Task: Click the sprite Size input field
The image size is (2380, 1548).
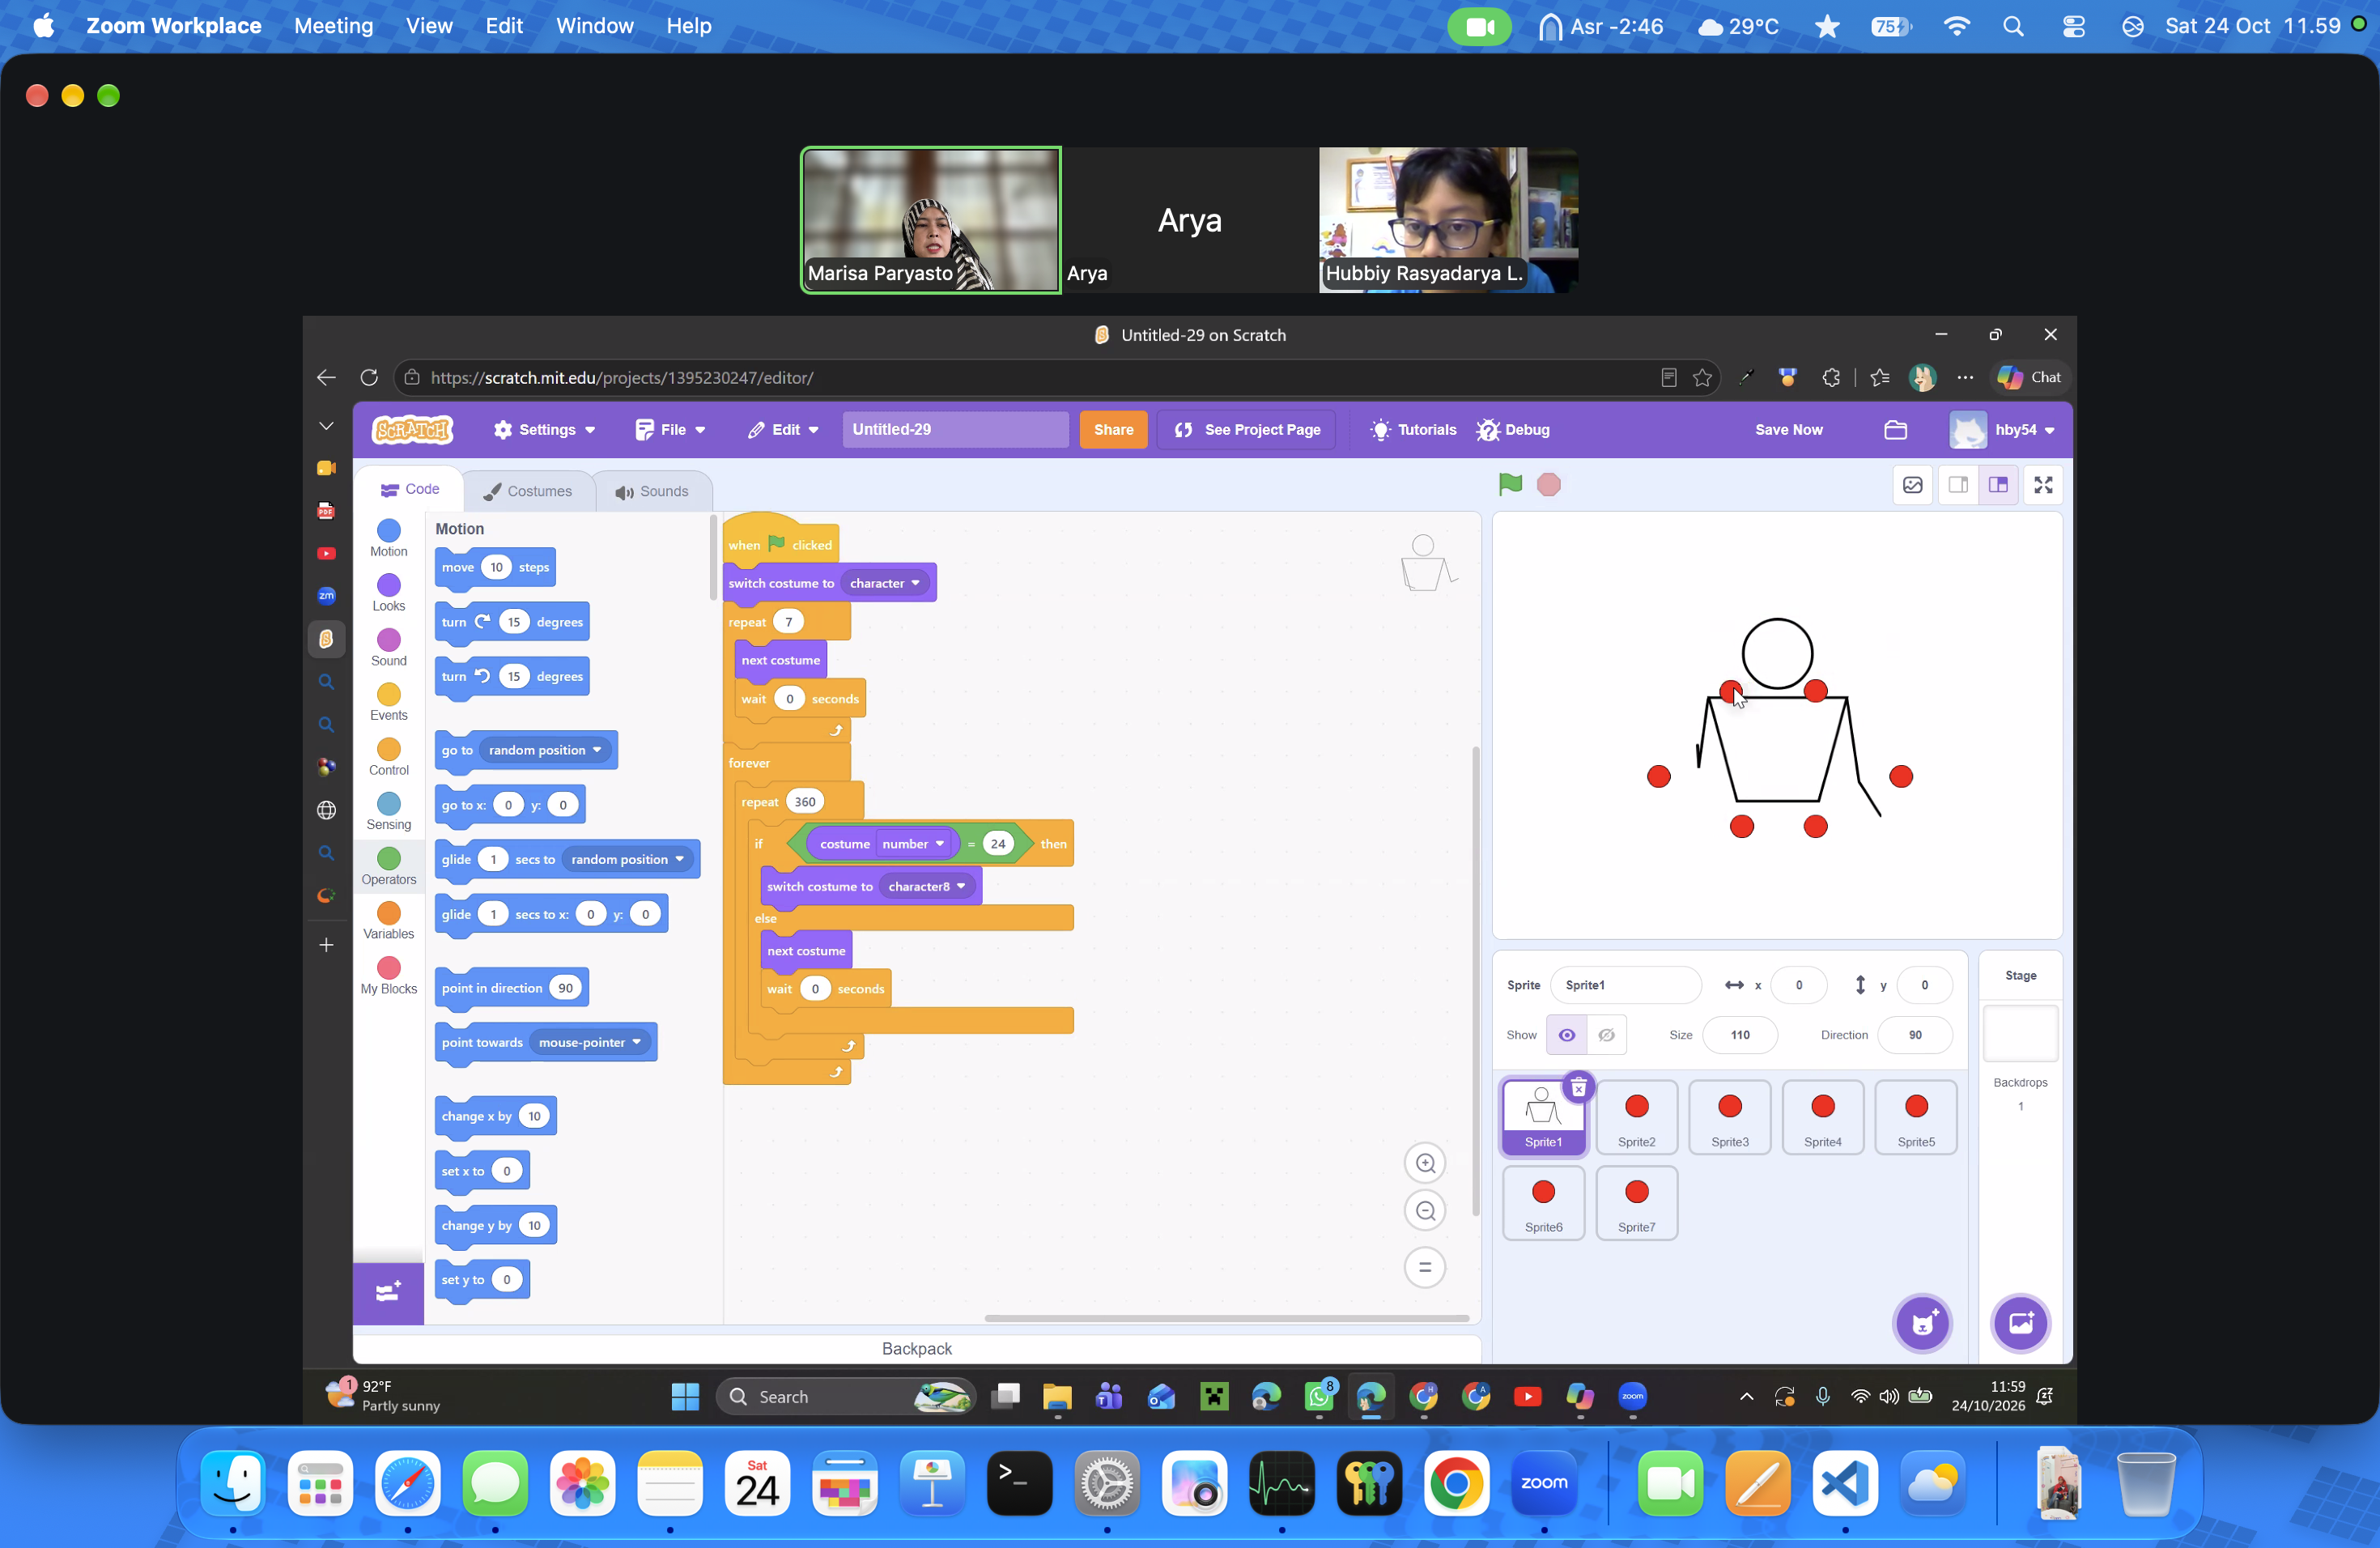Action: [1740, 1035]
